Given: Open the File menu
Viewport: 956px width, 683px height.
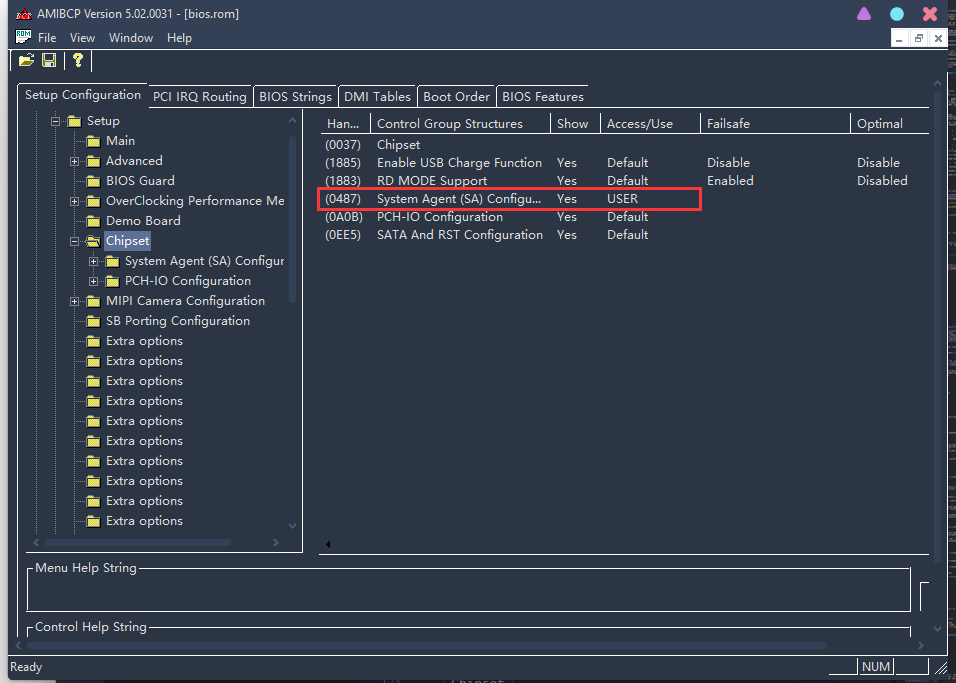Looking at the screenshot, I should [47, 38].
